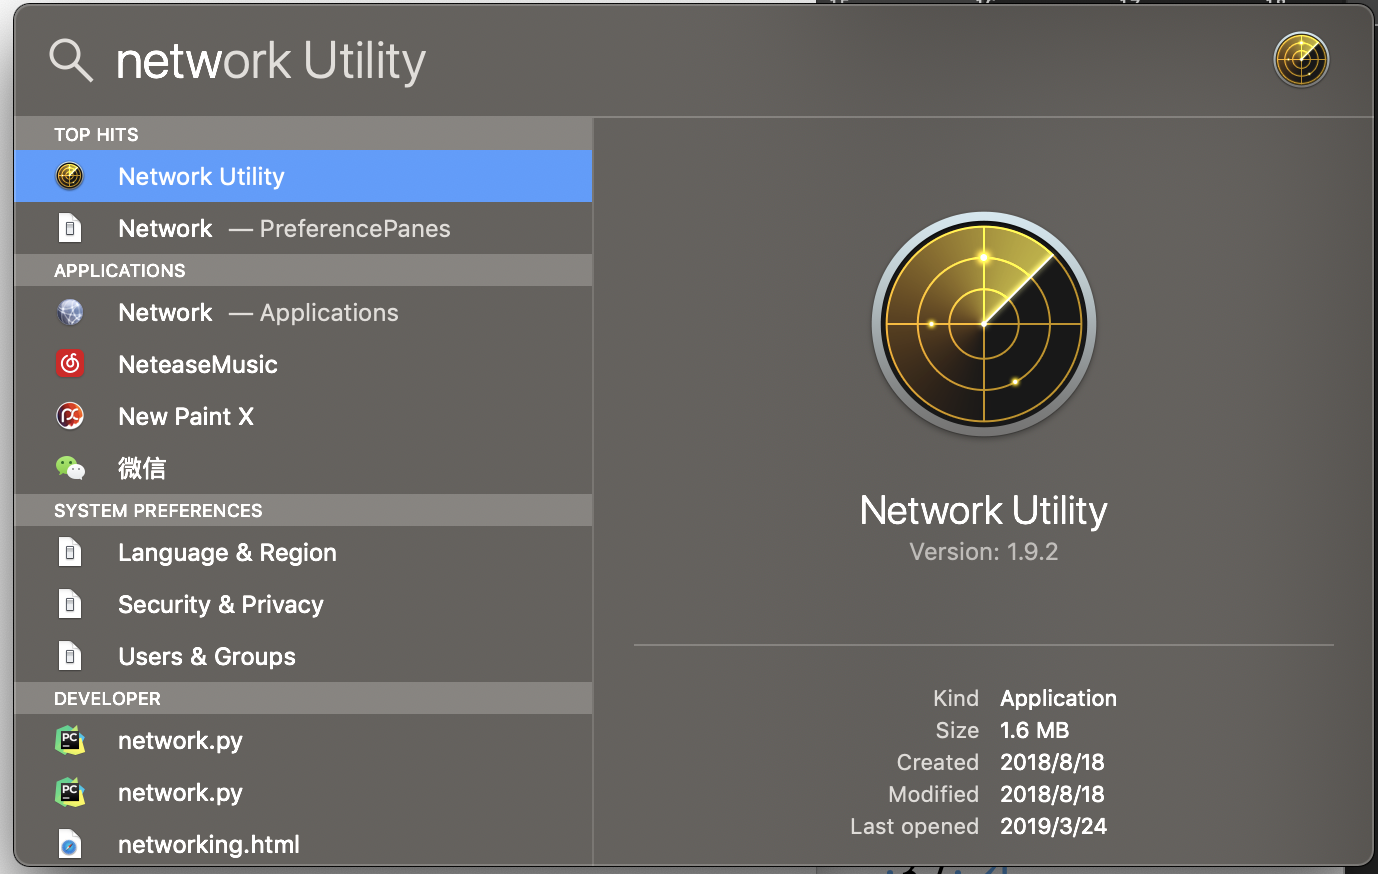Click the Security & Privacy pane icon
Viewport: 1378px width, 874px height.
pos(70,604)
